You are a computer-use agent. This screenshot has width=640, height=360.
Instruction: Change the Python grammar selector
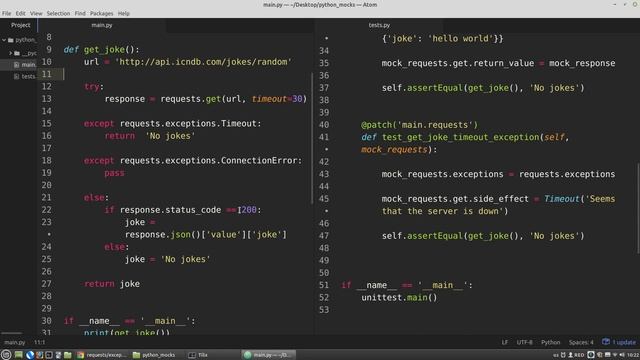click(551, 342)
